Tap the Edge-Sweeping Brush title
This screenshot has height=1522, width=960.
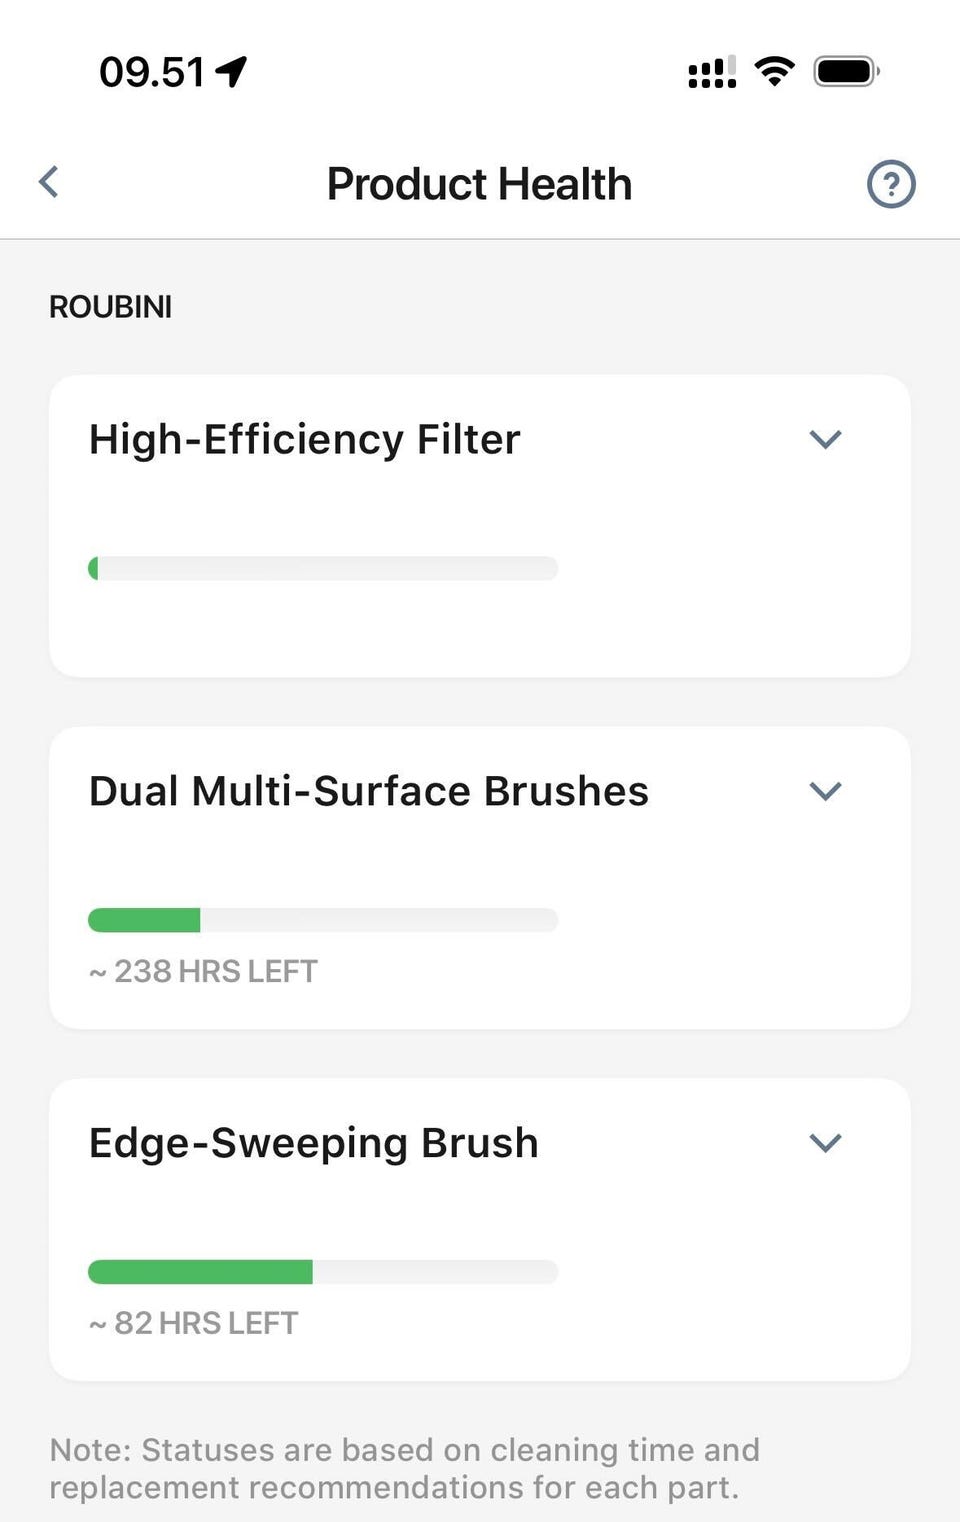point(314,1143)
